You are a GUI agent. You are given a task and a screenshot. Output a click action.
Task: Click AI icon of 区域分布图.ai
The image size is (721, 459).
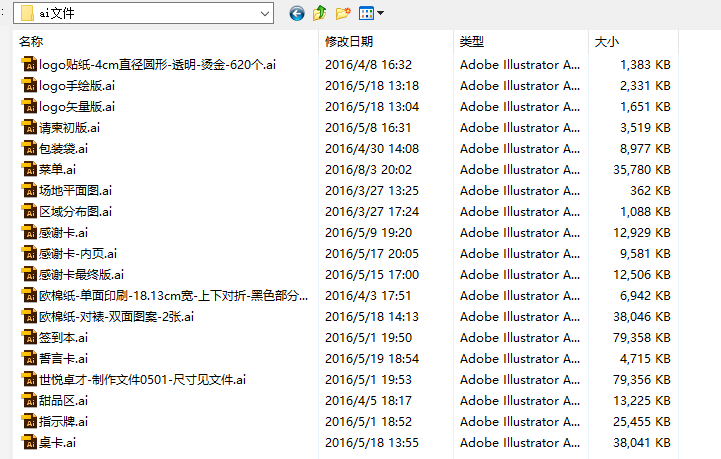tap(29, 212)
